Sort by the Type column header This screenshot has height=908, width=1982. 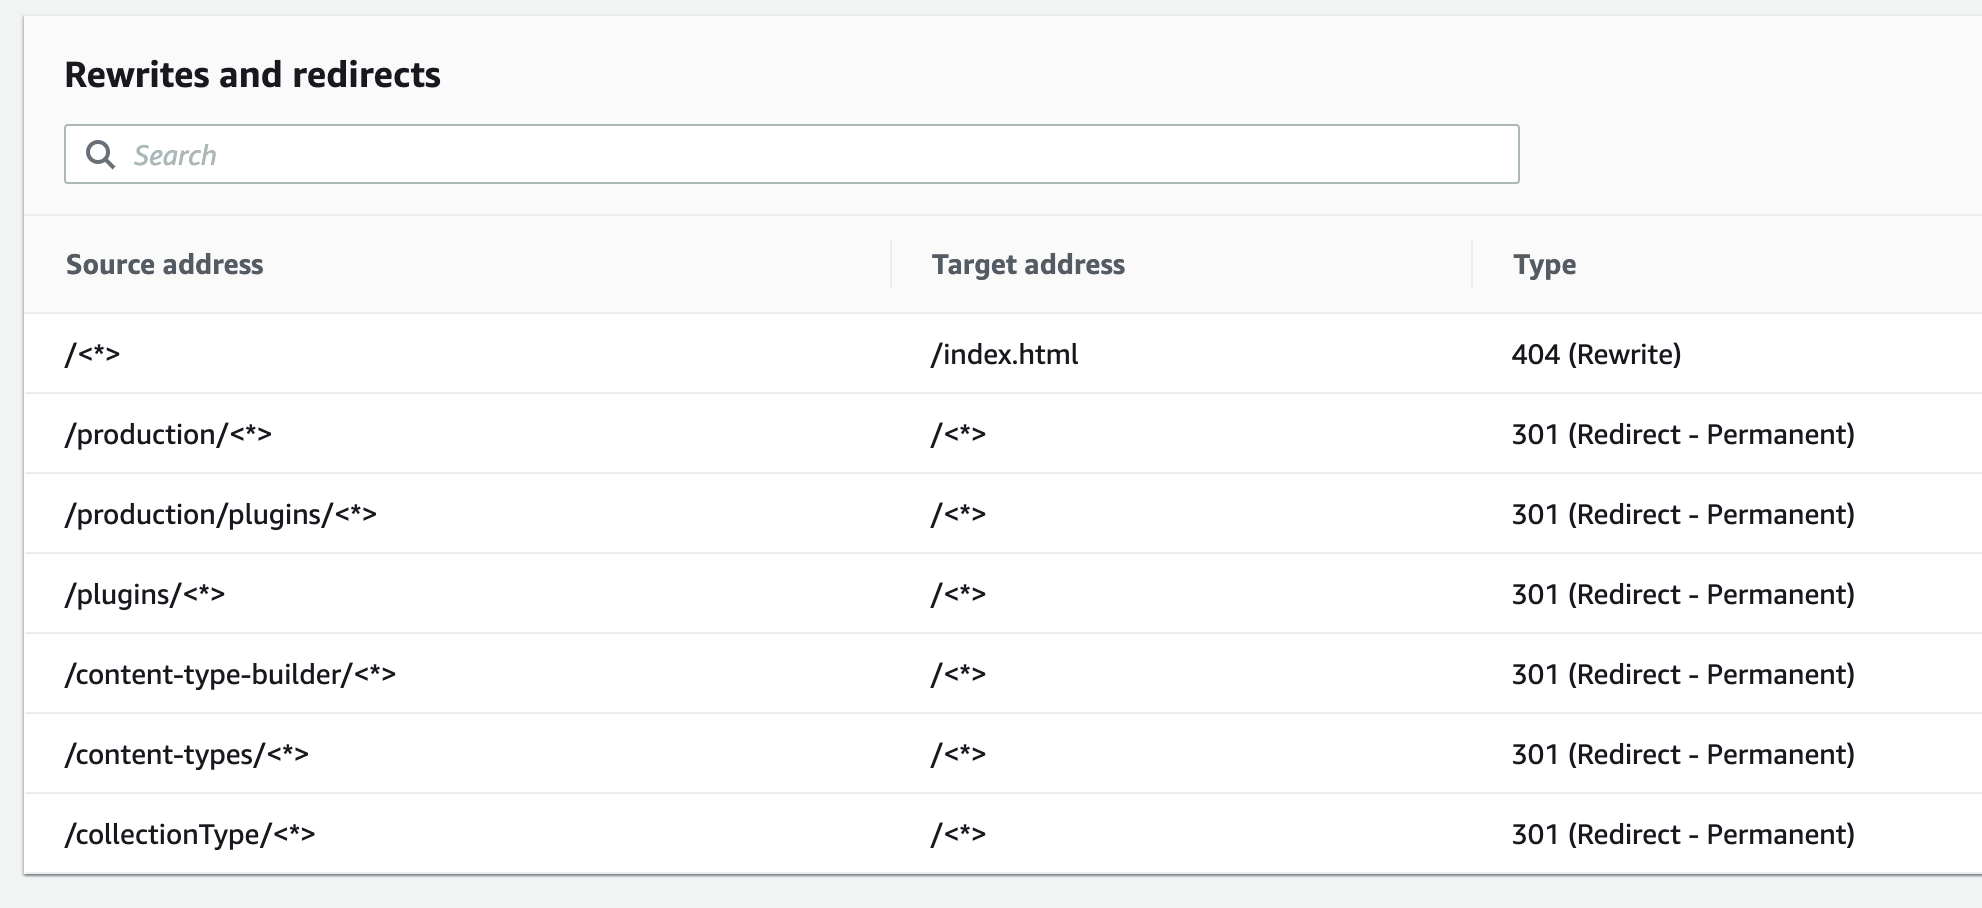pyautogui.click(x=1542, y=264)
